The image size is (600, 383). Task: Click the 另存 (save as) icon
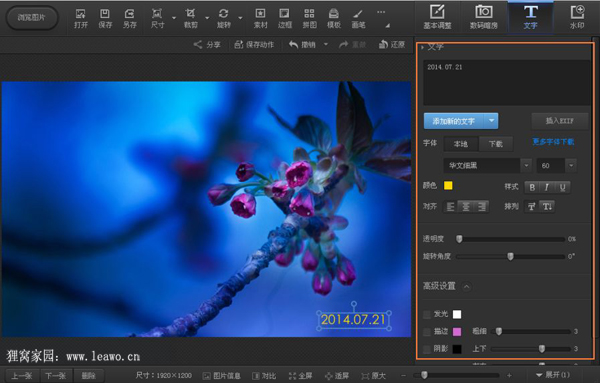coord(130,19)
